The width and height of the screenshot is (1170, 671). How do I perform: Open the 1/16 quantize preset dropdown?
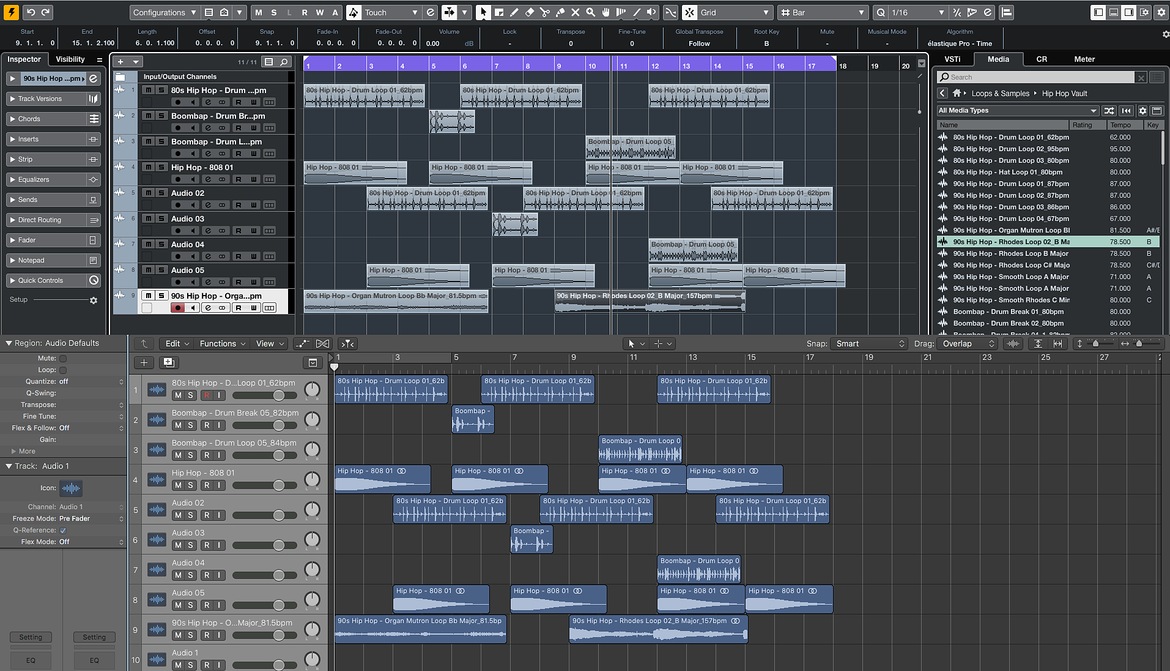point(917,13)
